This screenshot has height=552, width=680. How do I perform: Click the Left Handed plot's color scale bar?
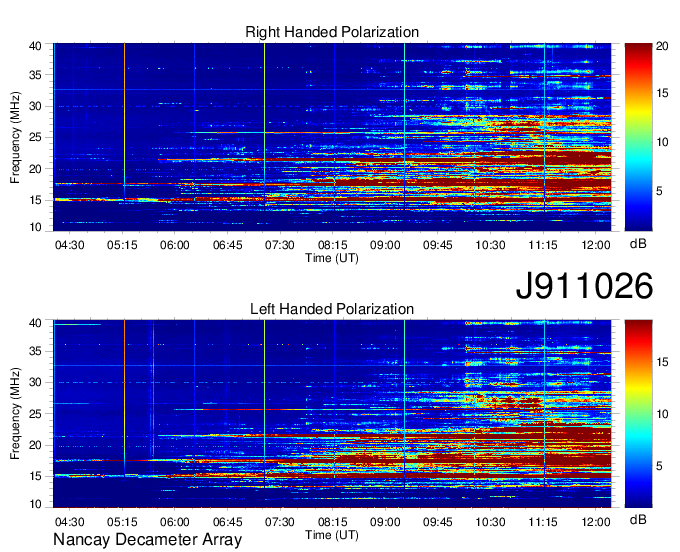tap(638, 414)
